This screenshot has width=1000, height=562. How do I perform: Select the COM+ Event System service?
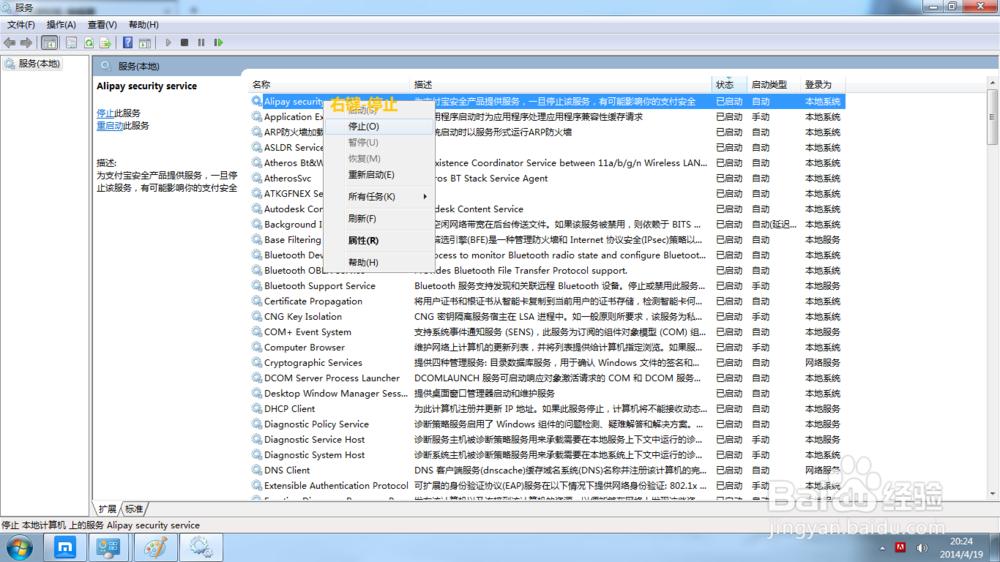click(547, 332)
